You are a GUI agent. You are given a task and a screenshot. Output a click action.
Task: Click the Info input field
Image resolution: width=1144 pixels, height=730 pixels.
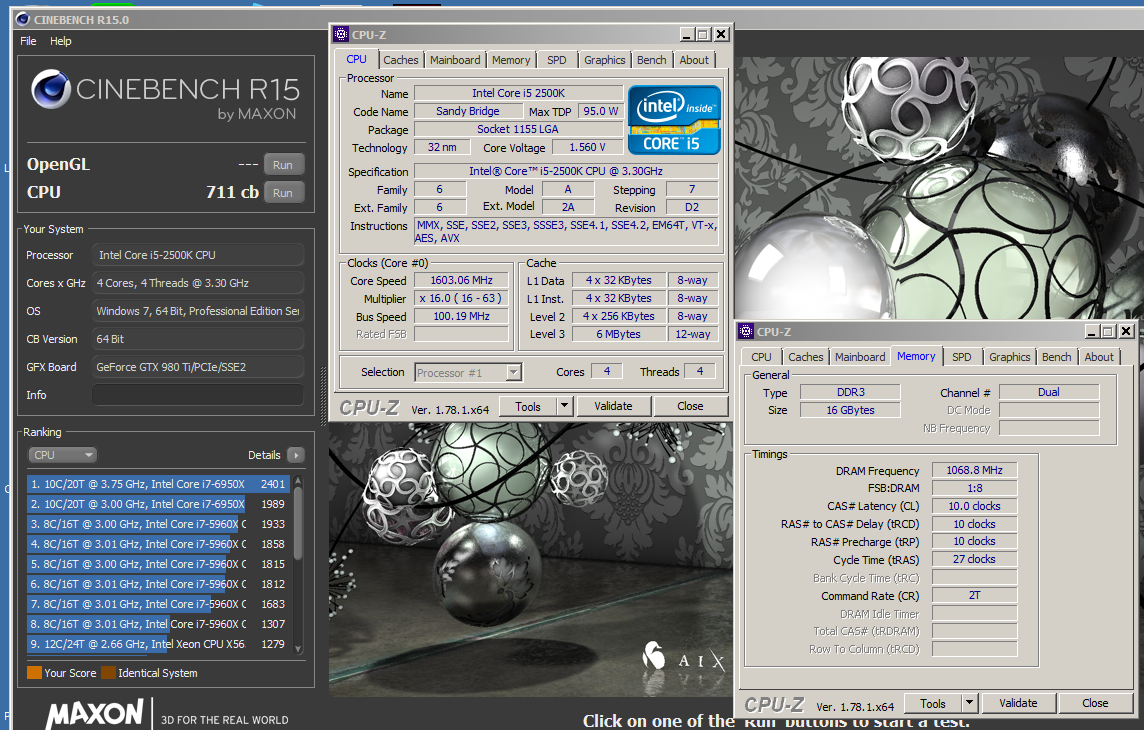point(198,395)
